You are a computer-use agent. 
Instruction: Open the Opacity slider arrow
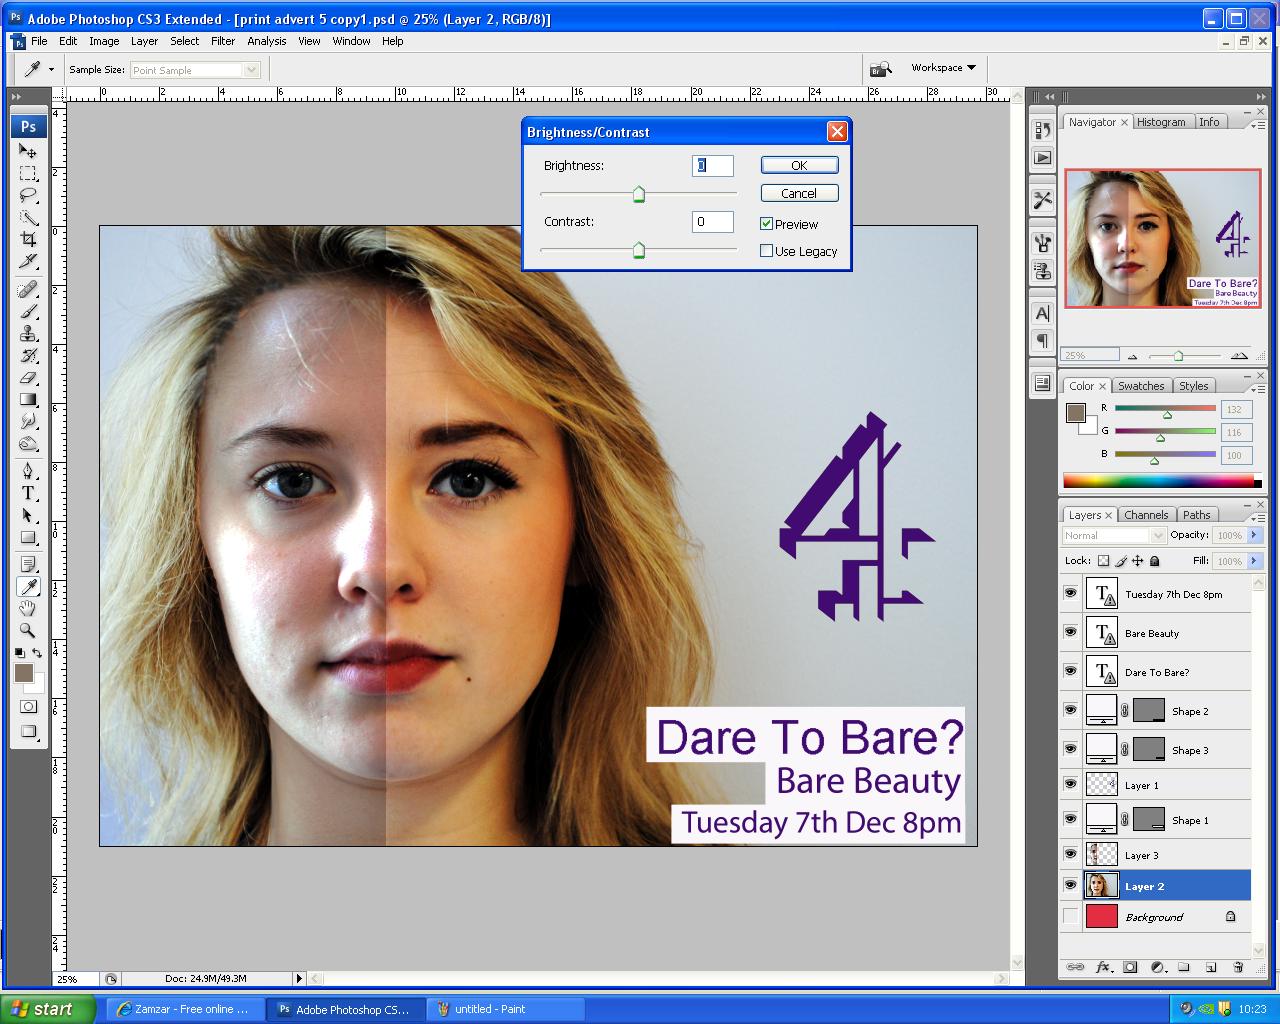point(1254,535)
